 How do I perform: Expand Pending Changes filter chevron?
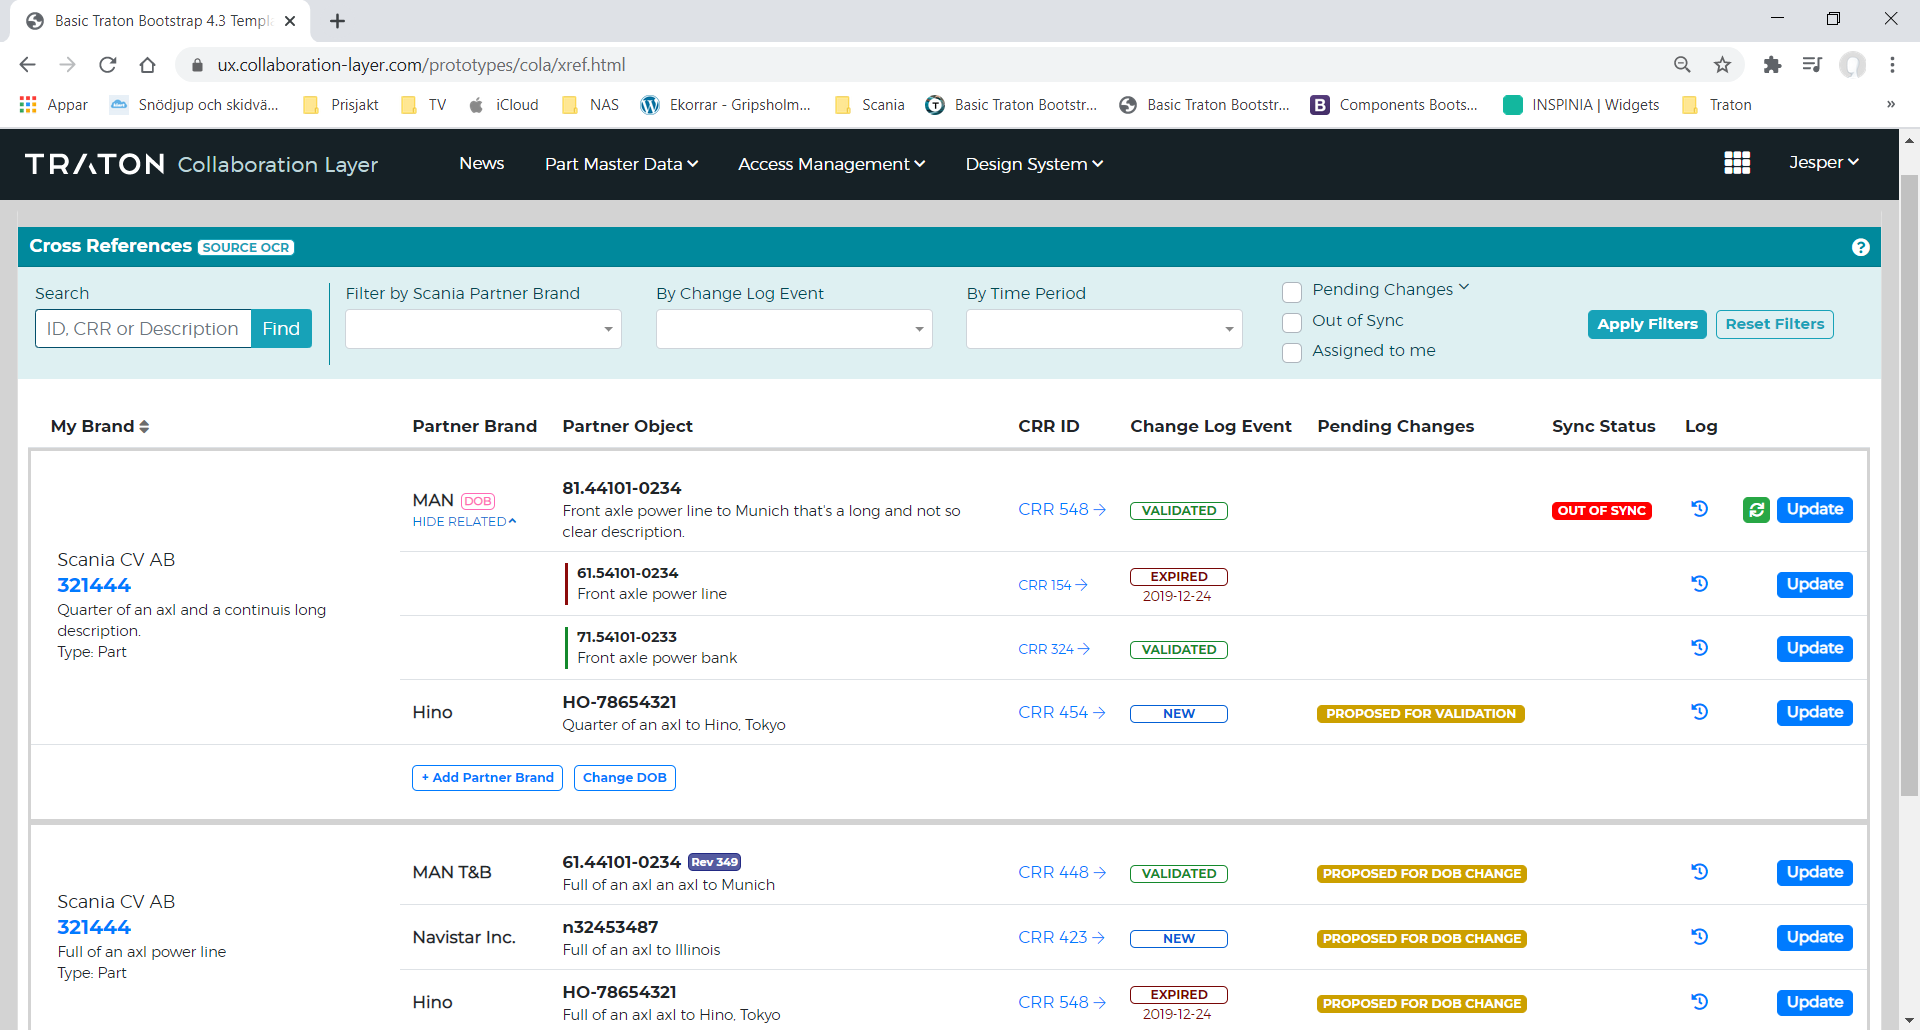tap(1464, 288)
